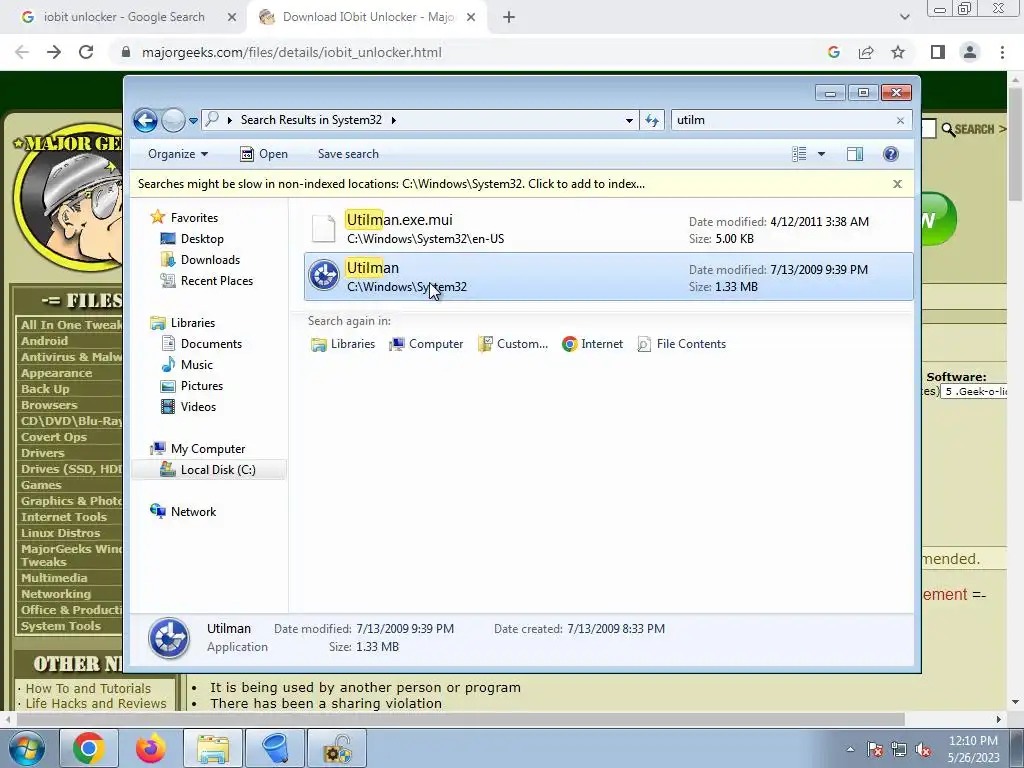Select Favorites in the navigation pane
This screenshot has height=768, width=1024.
pos(194,217)
